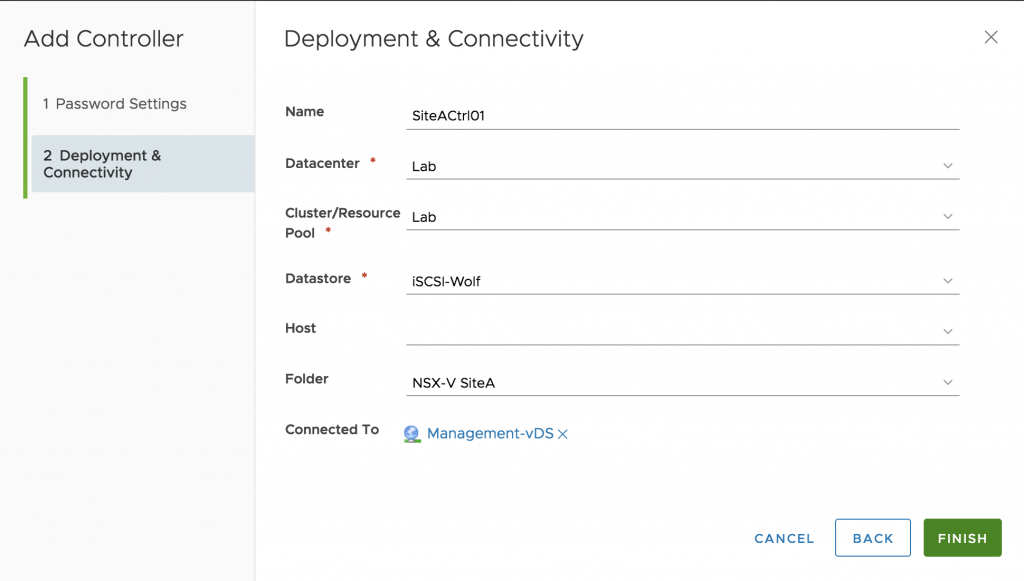Viewport: 1024px width, 581px height.
Task: Click the Deployment & Connectivity heading
Action: [x=434, y=39]
